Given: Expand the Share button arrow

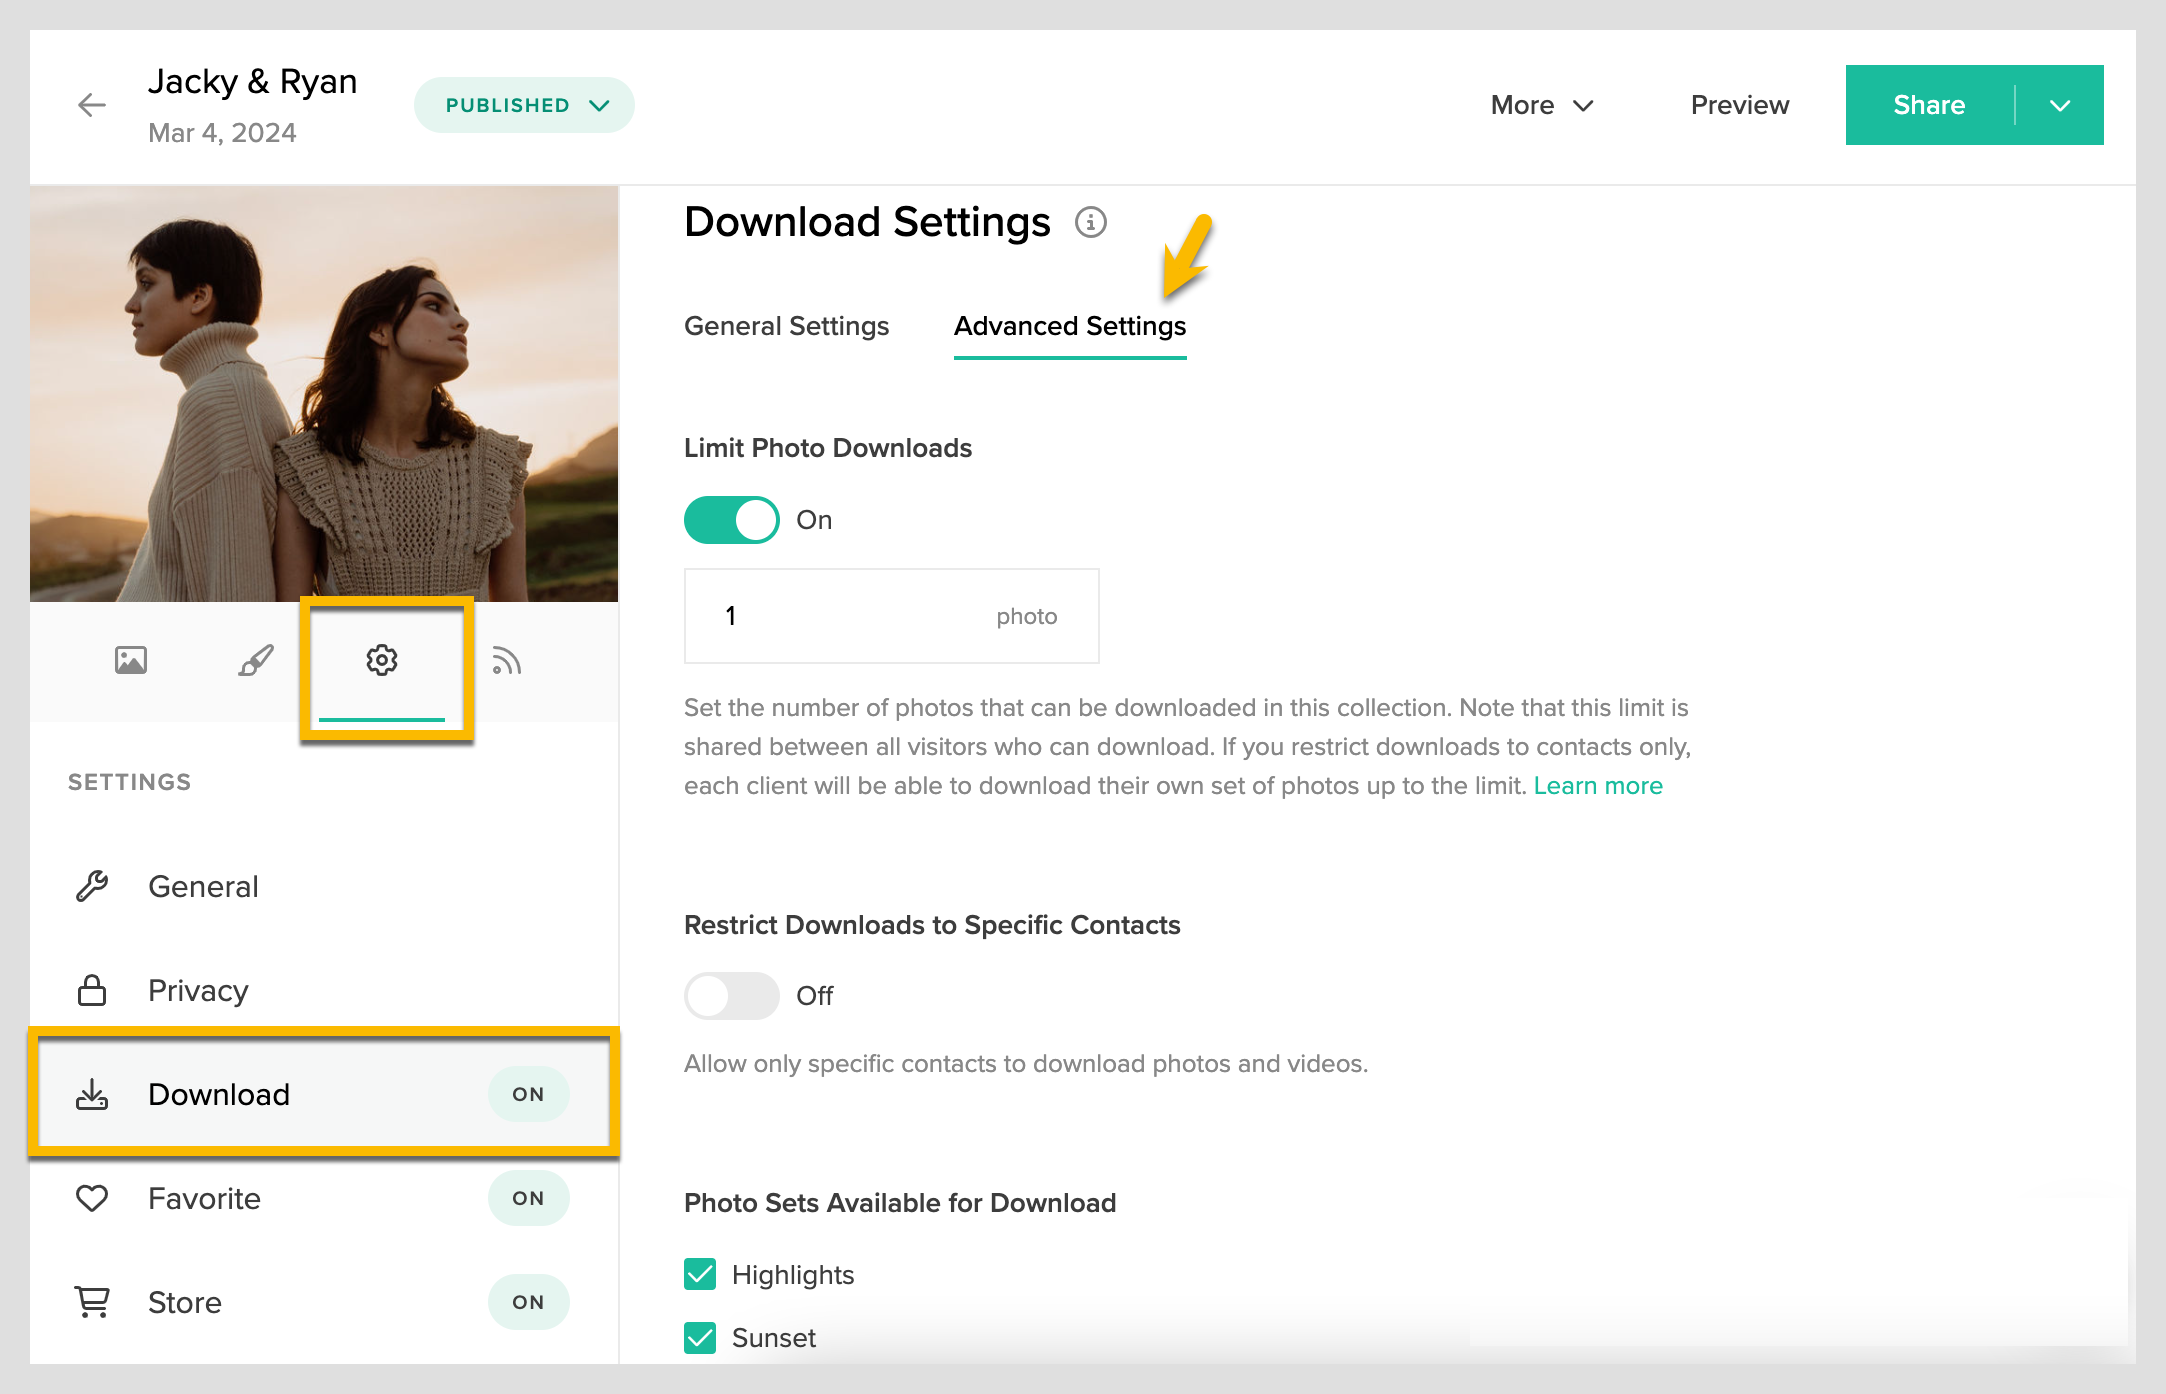Looking at the screenshot, I should [2059, 105].
